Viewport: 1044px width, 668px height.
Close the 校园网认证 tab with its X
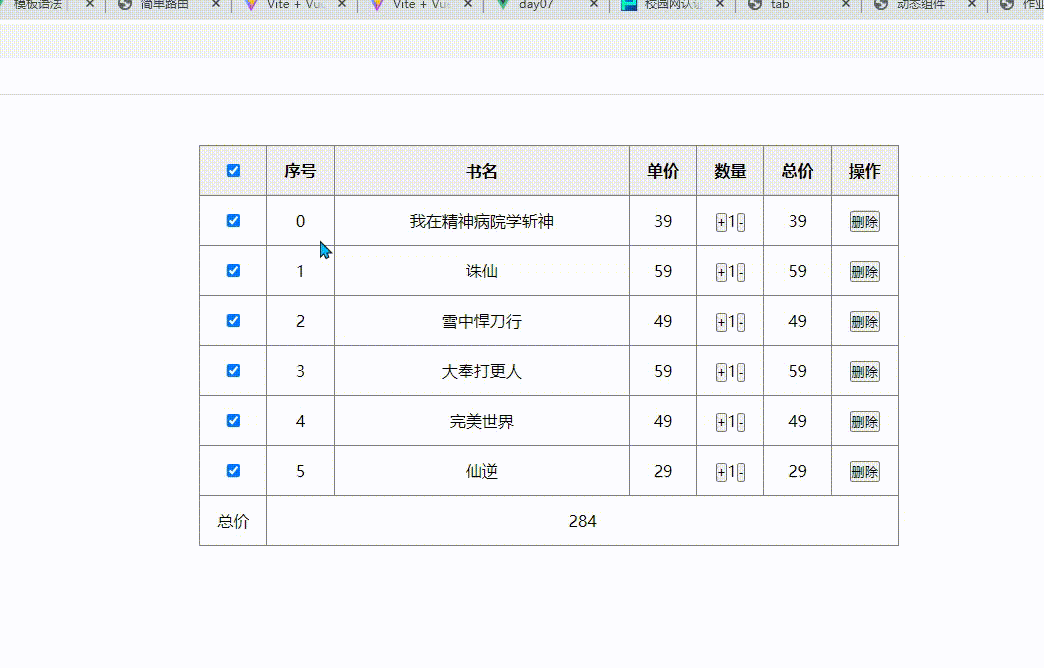(x=720, y=4)
